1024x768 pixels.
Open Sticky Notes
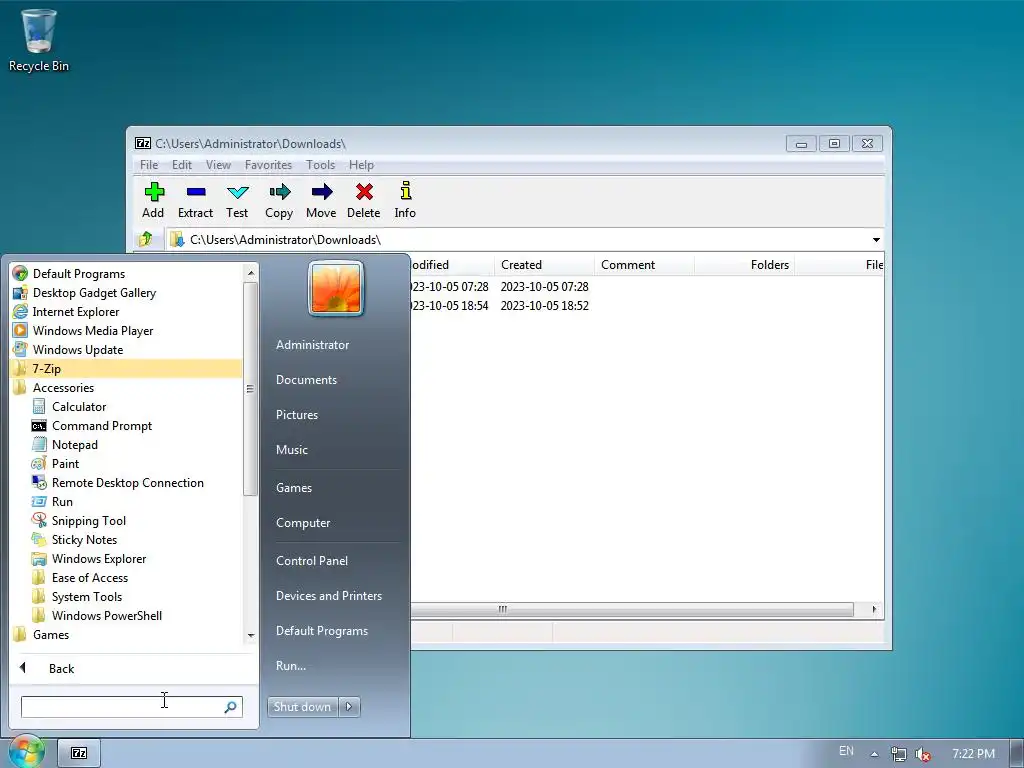(84, 539)
